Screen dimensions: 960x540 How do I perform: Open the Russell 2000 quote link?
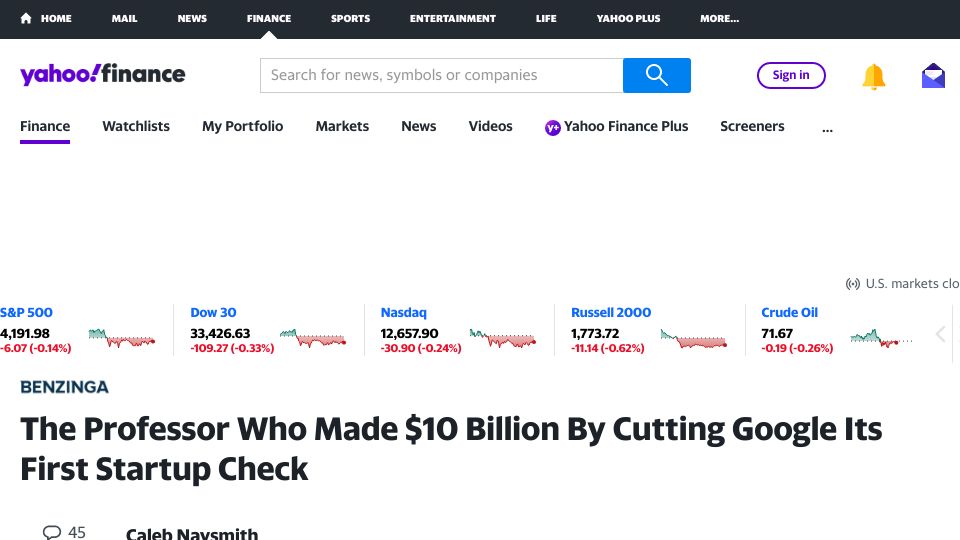[x=611, y=312]
